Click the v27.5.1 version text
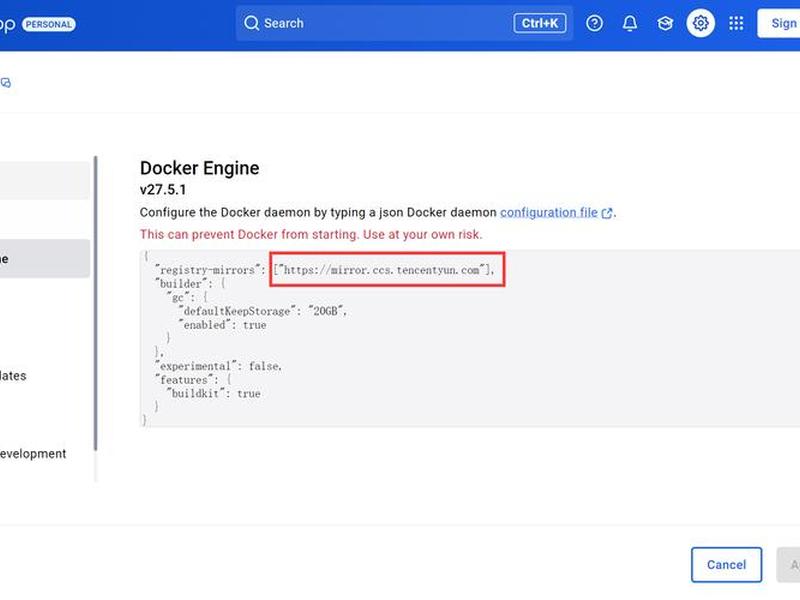Image resolution: width=800 pixels, height=600 pixels. 163,190
